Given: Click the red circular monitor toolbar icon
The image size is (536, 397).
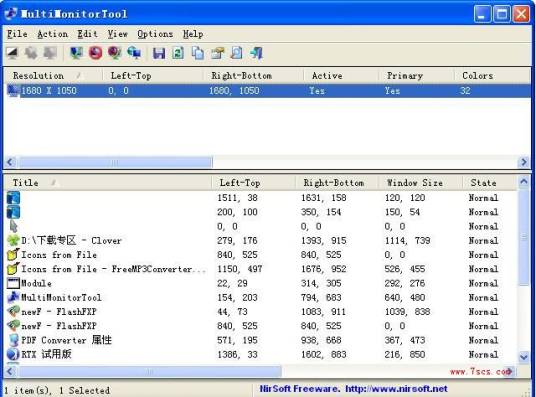Looking at the screenshot, I should (x=95, y=53).
